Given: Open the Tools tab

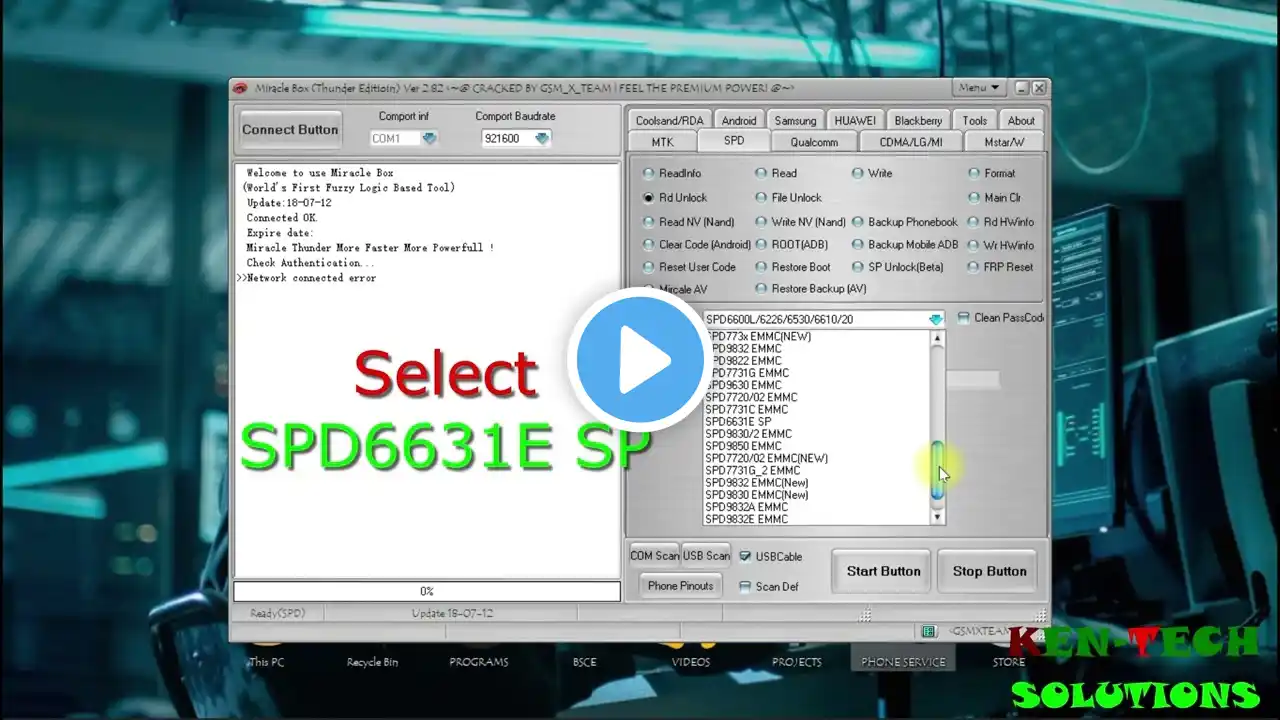Looking at the screenshot, I should point(975,120).
